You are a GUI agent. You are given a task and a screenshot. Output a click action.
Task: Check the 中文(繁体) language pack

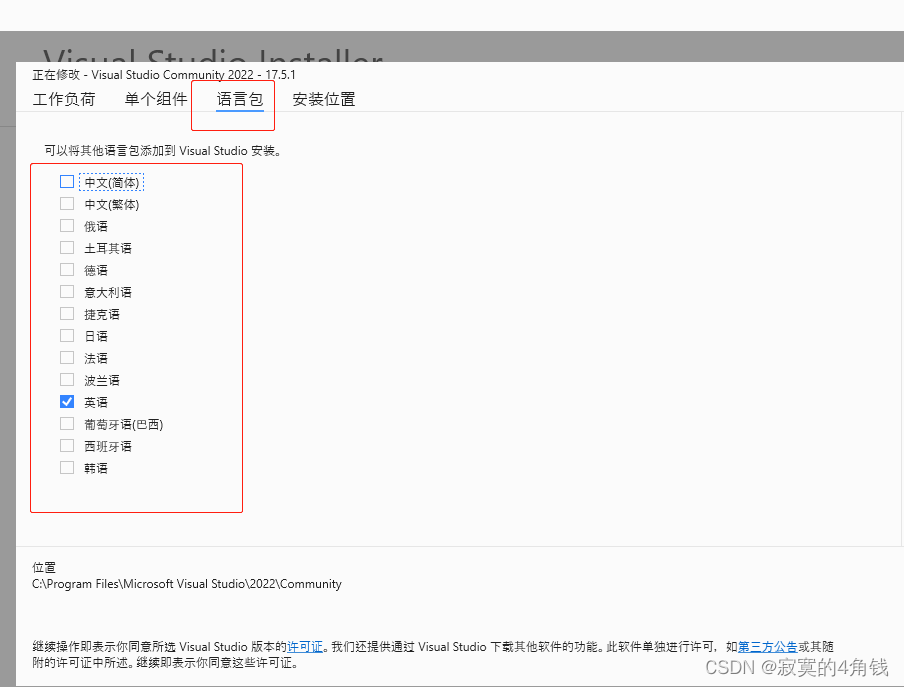click(x=67, y=204)
